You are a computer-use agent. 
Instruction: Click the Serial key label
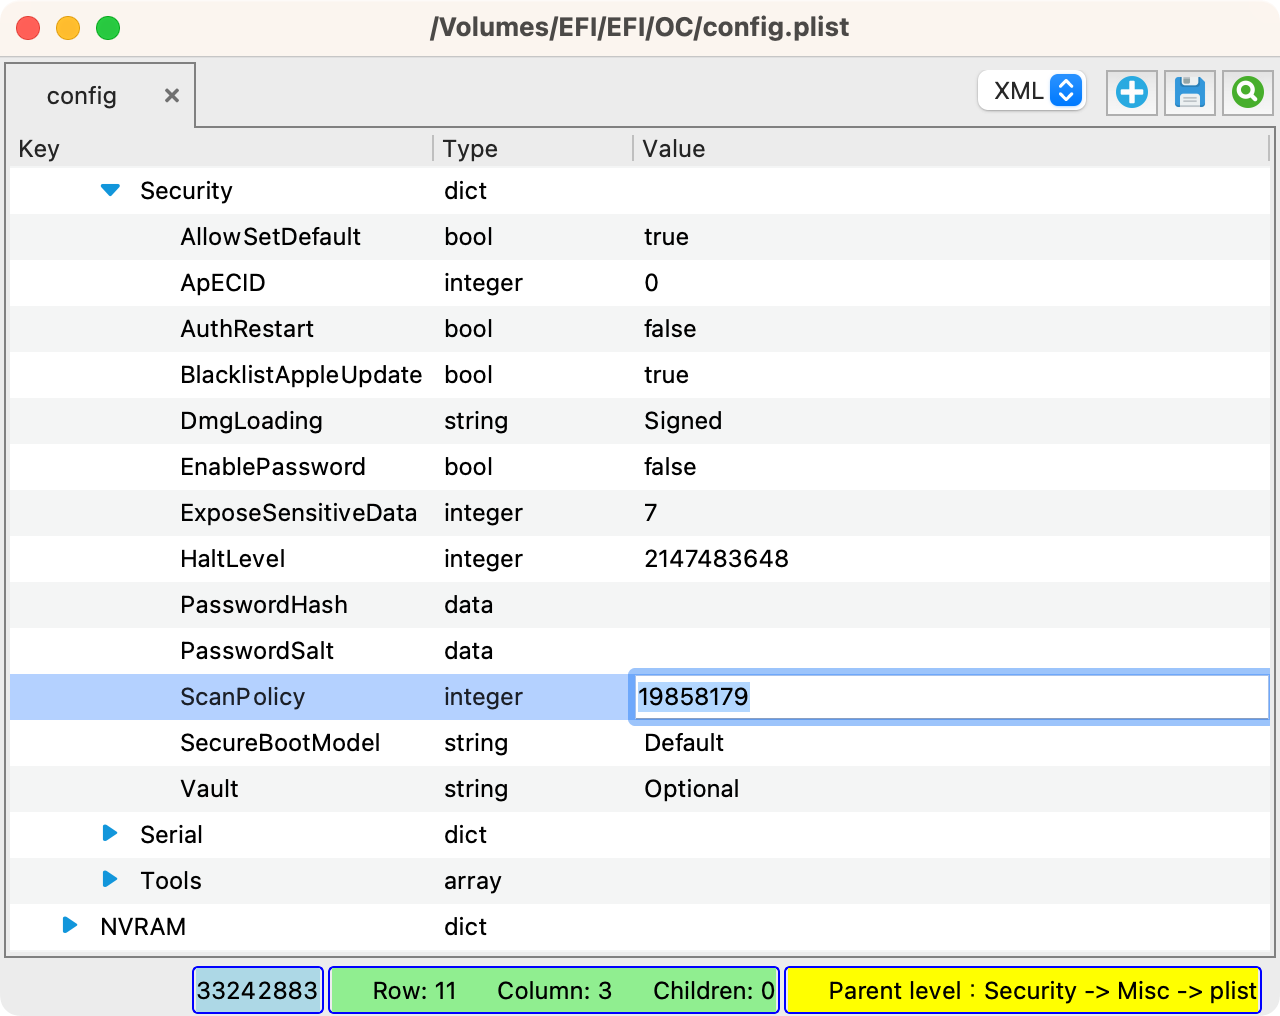[171, 835]
